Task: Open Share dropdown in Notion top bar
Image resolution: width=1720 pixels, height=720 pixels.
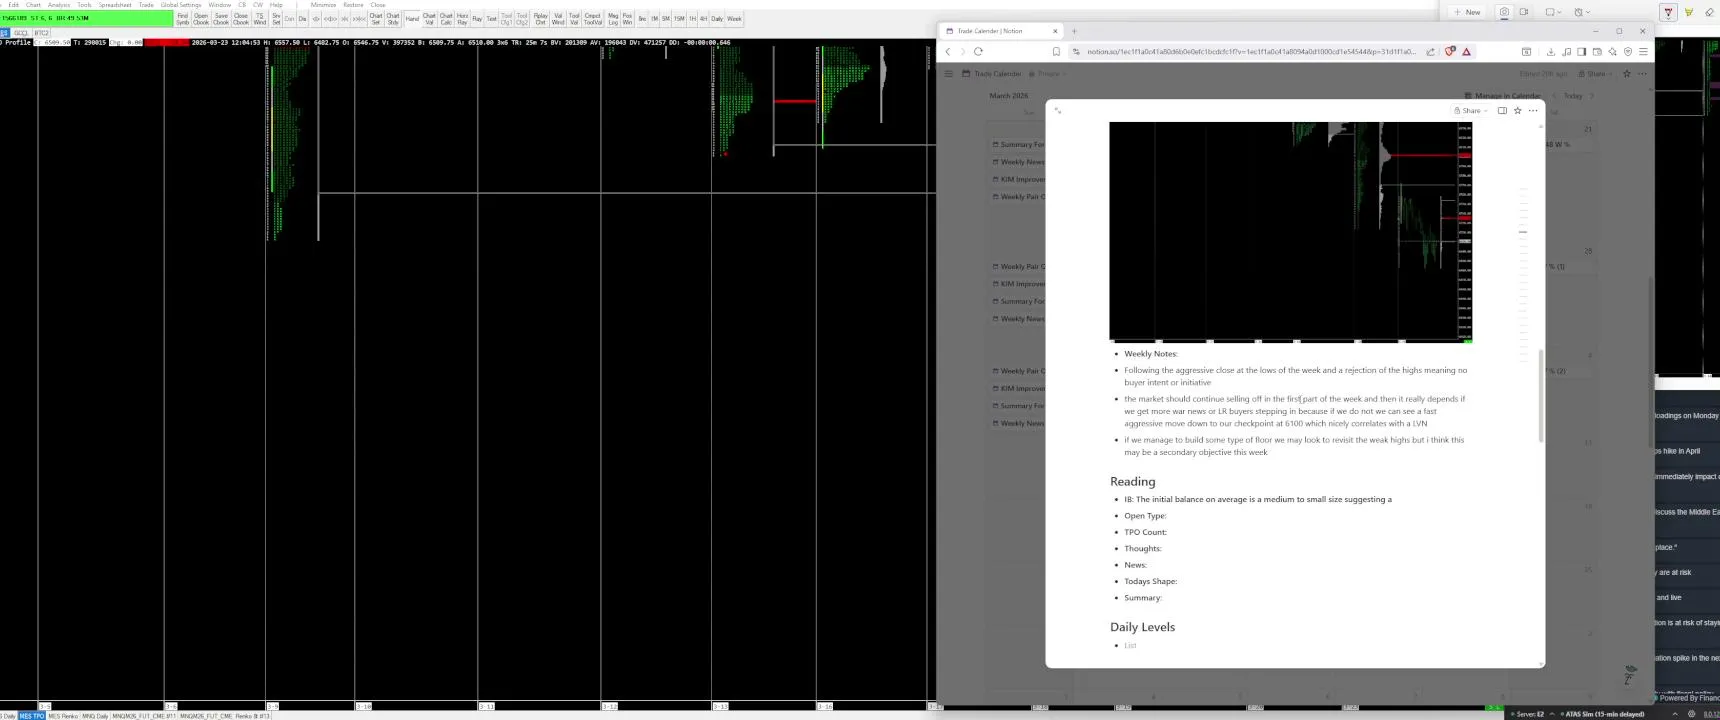Action: 1596,73
